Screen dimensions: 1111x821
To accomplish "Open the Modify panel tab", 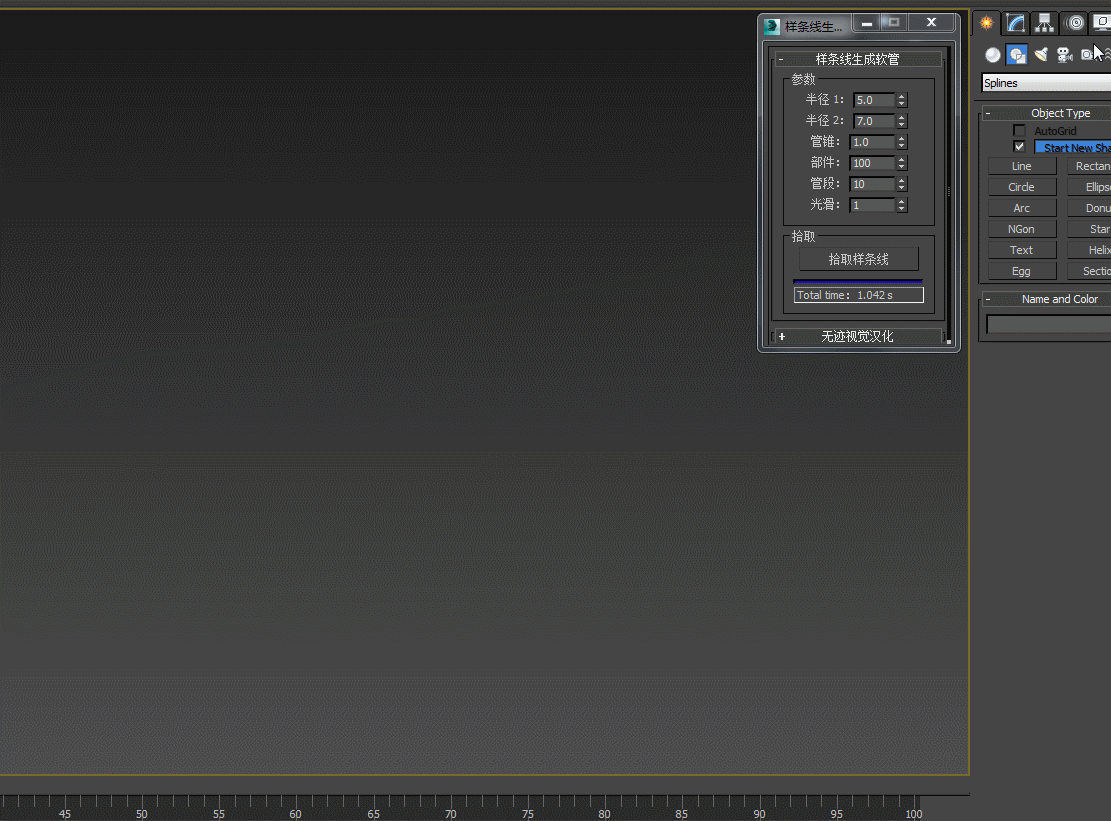I will point(1016,23).
